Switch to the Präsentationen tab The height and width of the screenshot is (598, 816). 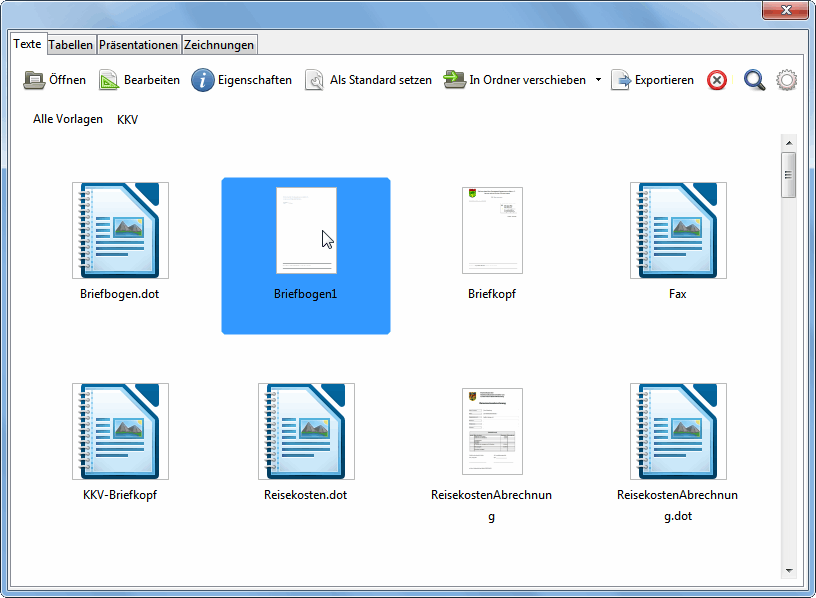click(x=139, y=44)
